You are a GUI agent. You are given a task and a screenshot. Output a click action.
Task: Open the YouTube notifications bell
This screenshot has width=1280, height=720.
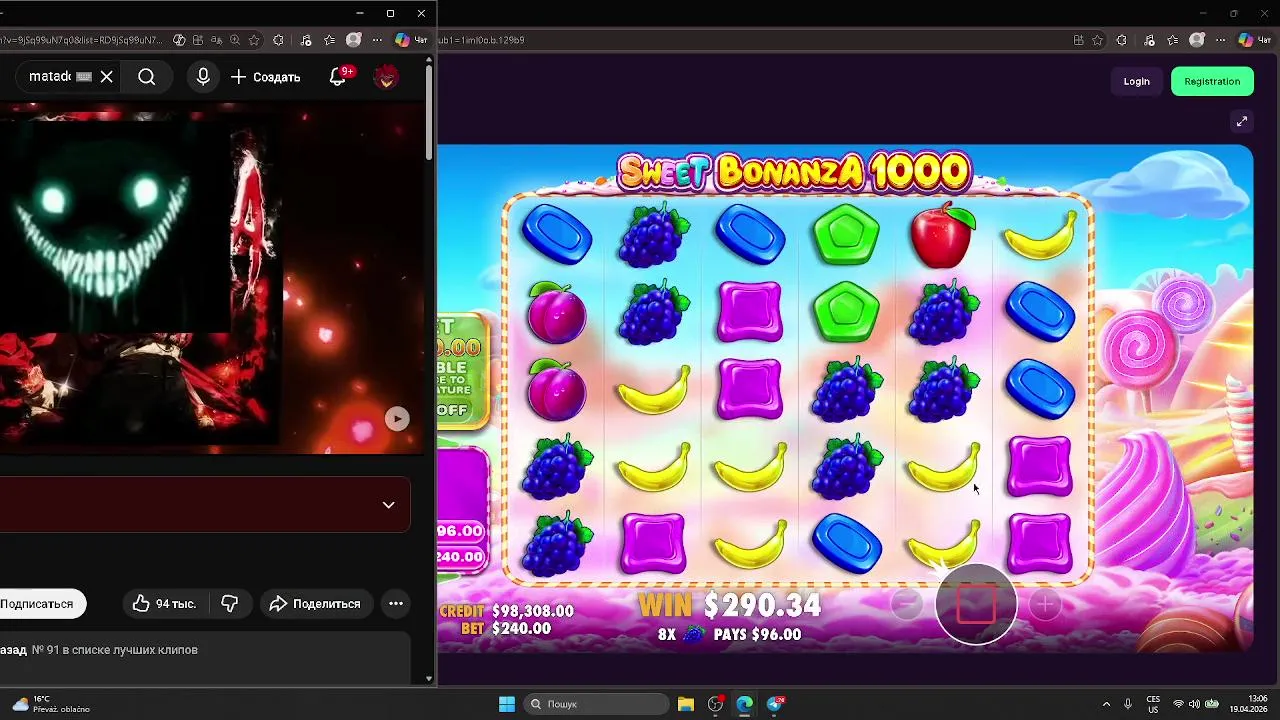(338, 77)
